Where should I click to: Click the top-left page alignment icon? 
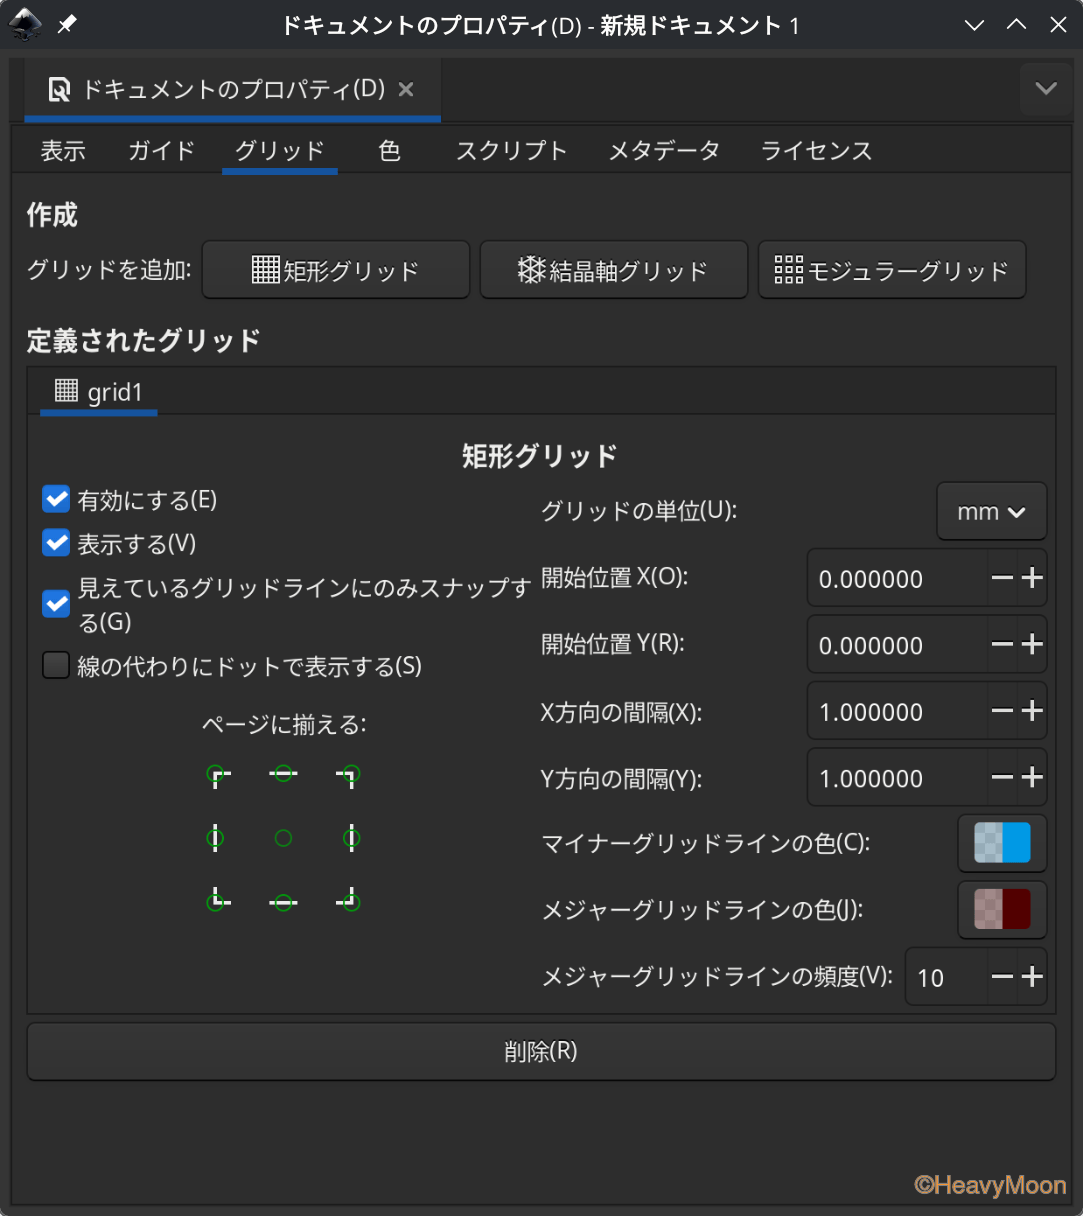(217, 775)
